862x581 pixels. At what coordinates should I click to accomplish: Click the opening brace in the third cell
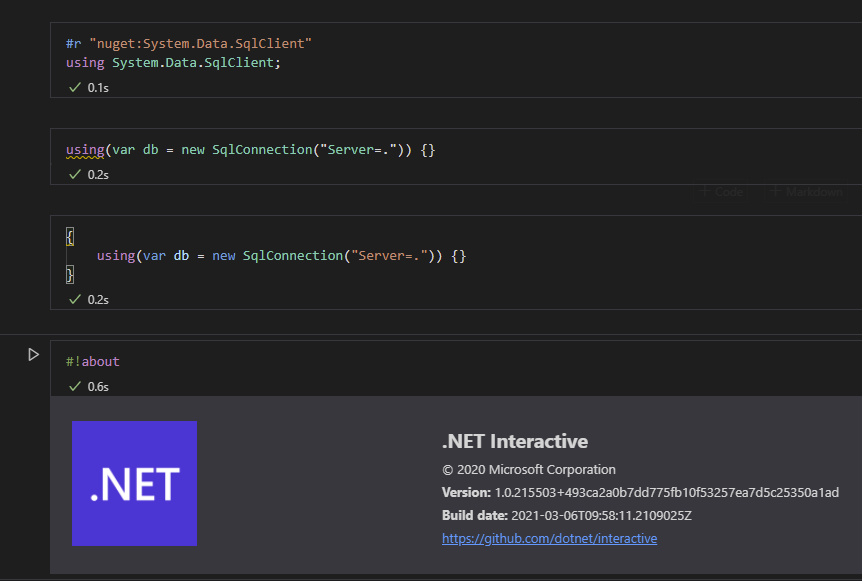[x=68, y=236]
